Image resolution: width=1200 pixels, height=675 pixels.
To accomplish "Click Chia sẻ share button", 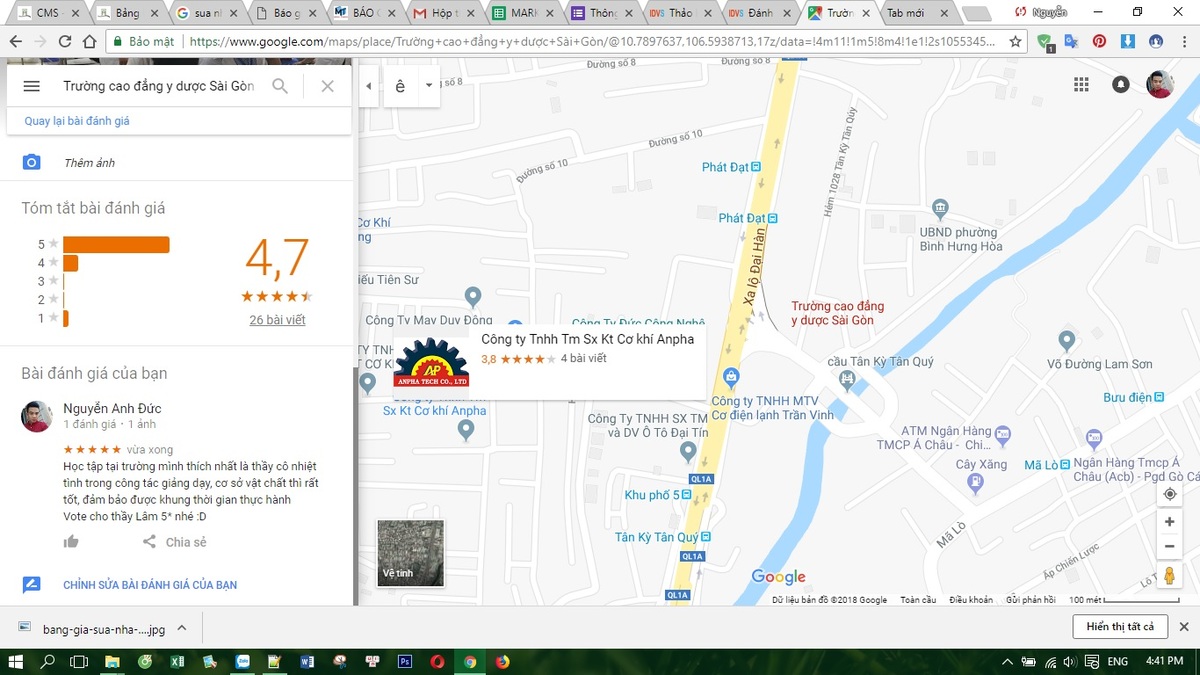I will click(174, 542).
